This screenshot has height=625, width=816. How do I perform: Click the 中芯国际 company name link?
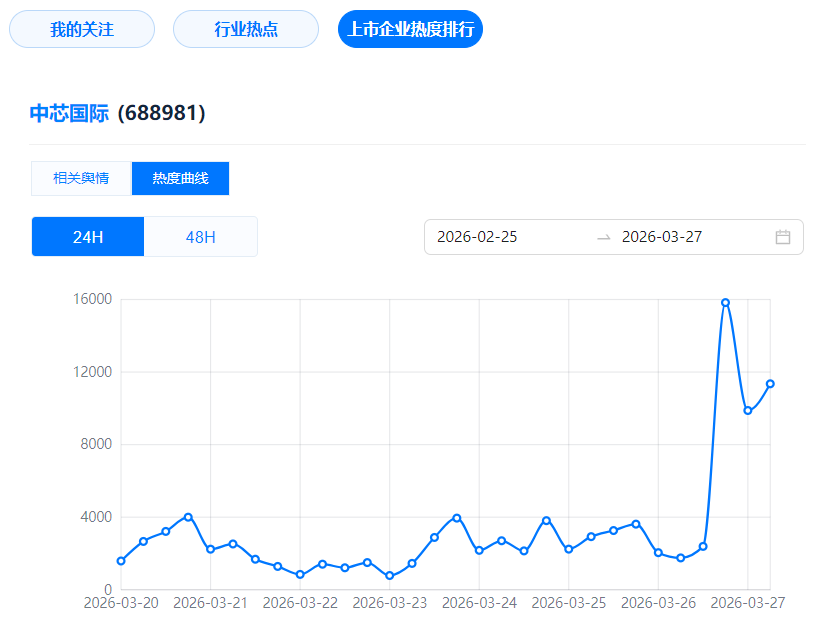click(x=69, y=113)
